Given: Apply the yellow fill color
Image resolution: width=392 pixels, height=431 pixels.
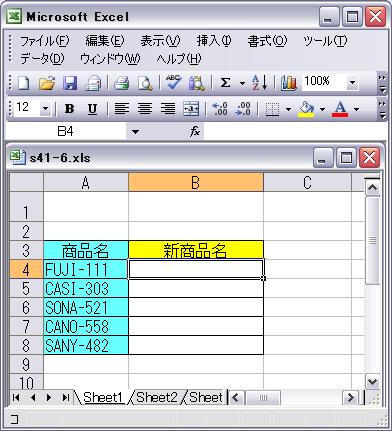Looking at the screenshot, I should click(x=306, y=109).
